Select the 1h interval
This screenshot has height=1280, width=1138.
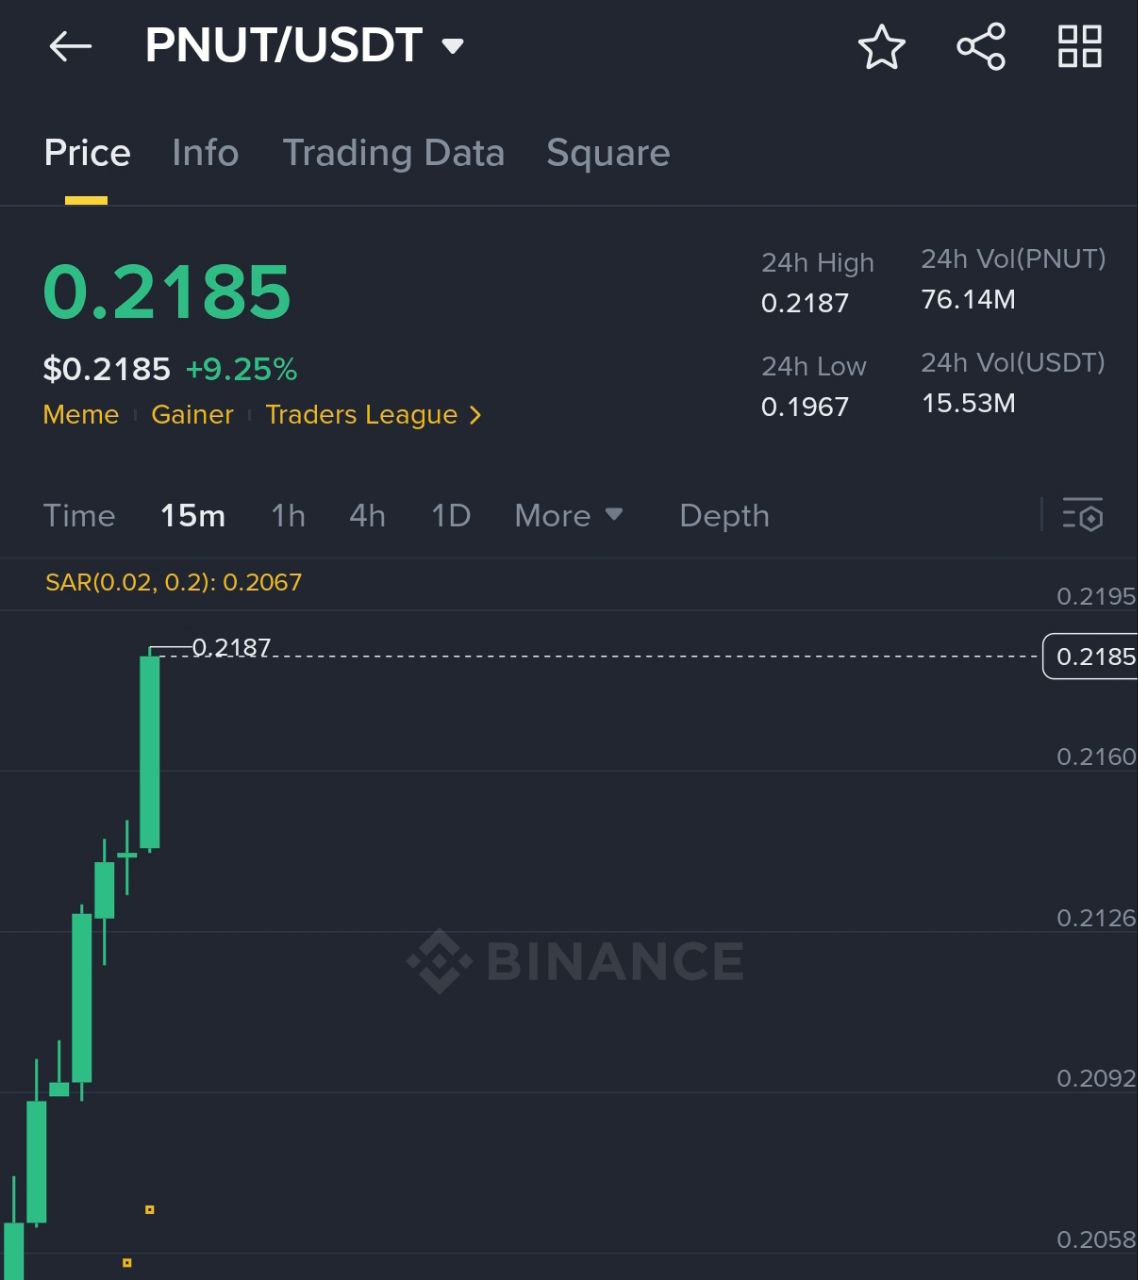pos(288,515)
